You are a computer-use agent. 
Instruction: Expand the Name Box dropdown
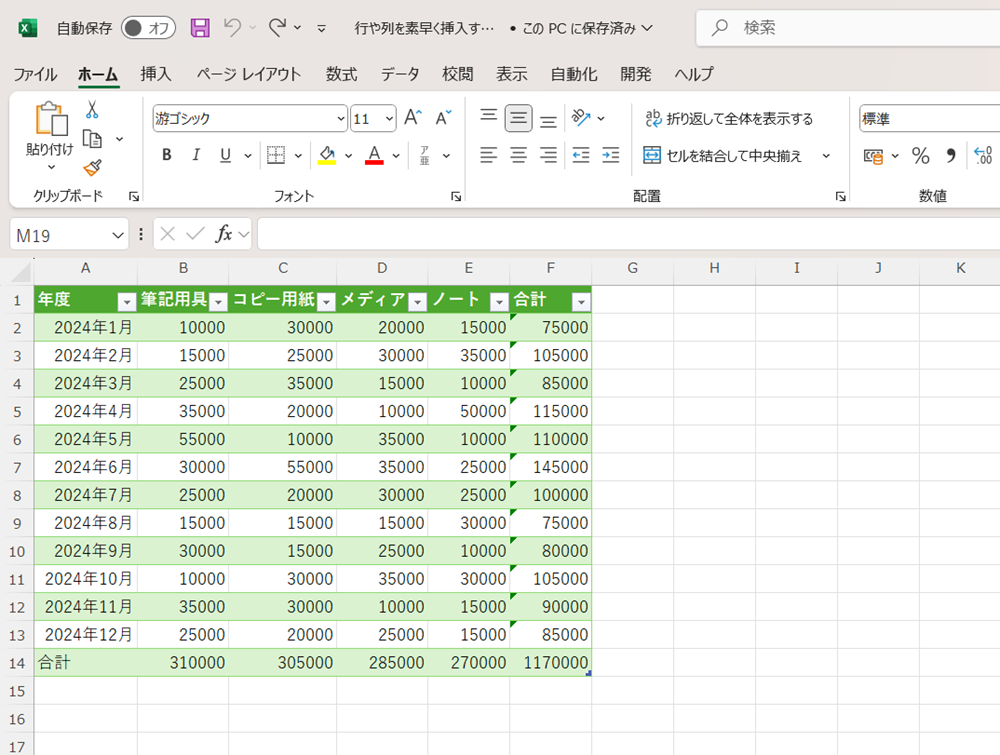[117, 235]
